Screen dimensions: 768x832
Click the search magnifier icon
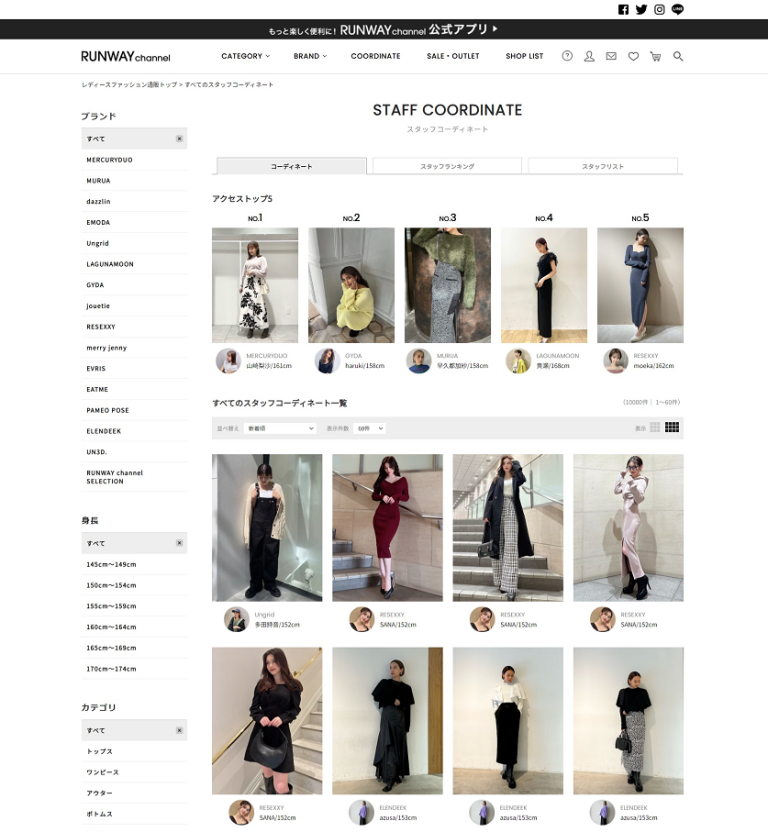point(678,56)
